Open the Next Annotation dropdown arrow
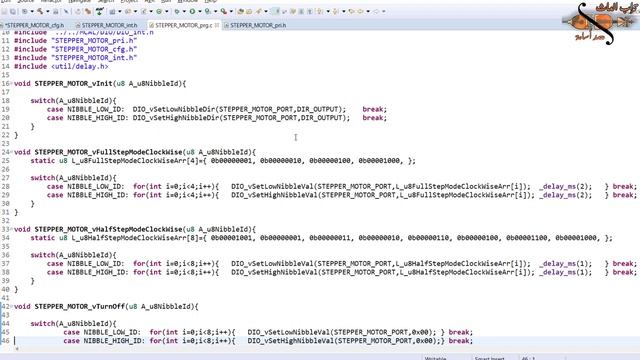The image size is (640, 360). [328, 11]
